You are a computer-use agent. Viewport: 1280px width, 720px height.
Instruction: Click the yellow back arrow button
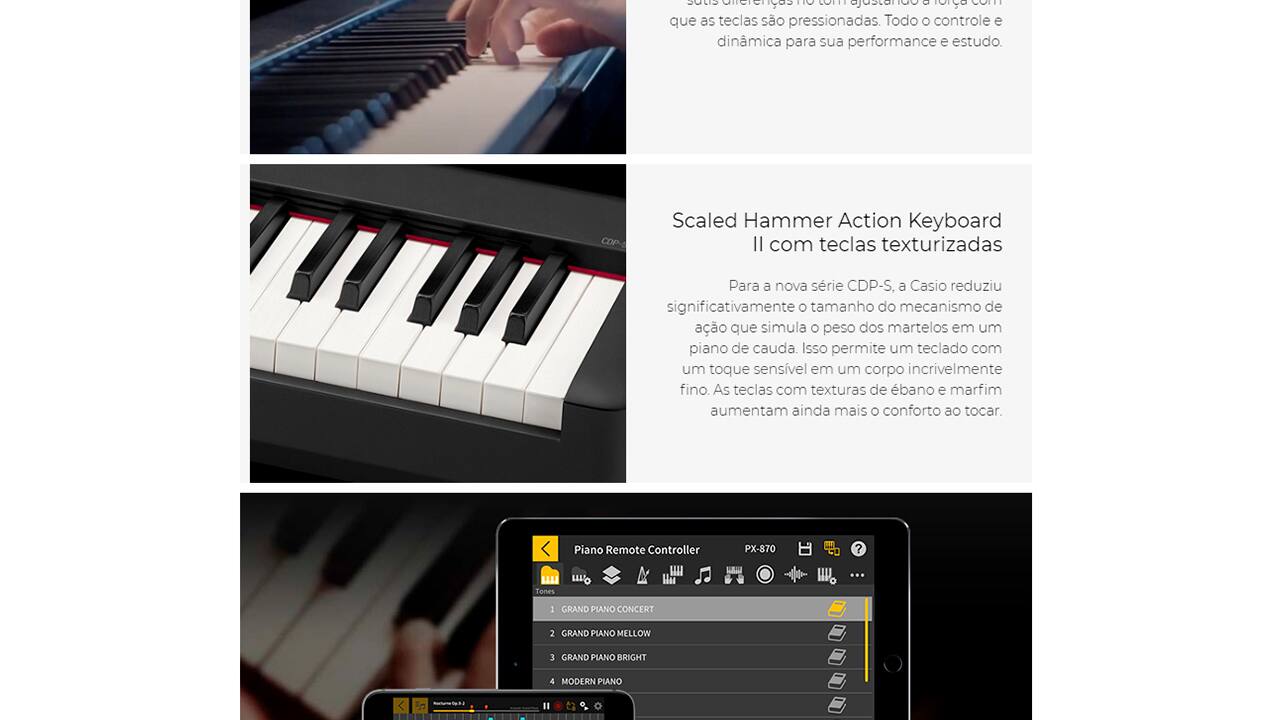click(x=546, y=549)
